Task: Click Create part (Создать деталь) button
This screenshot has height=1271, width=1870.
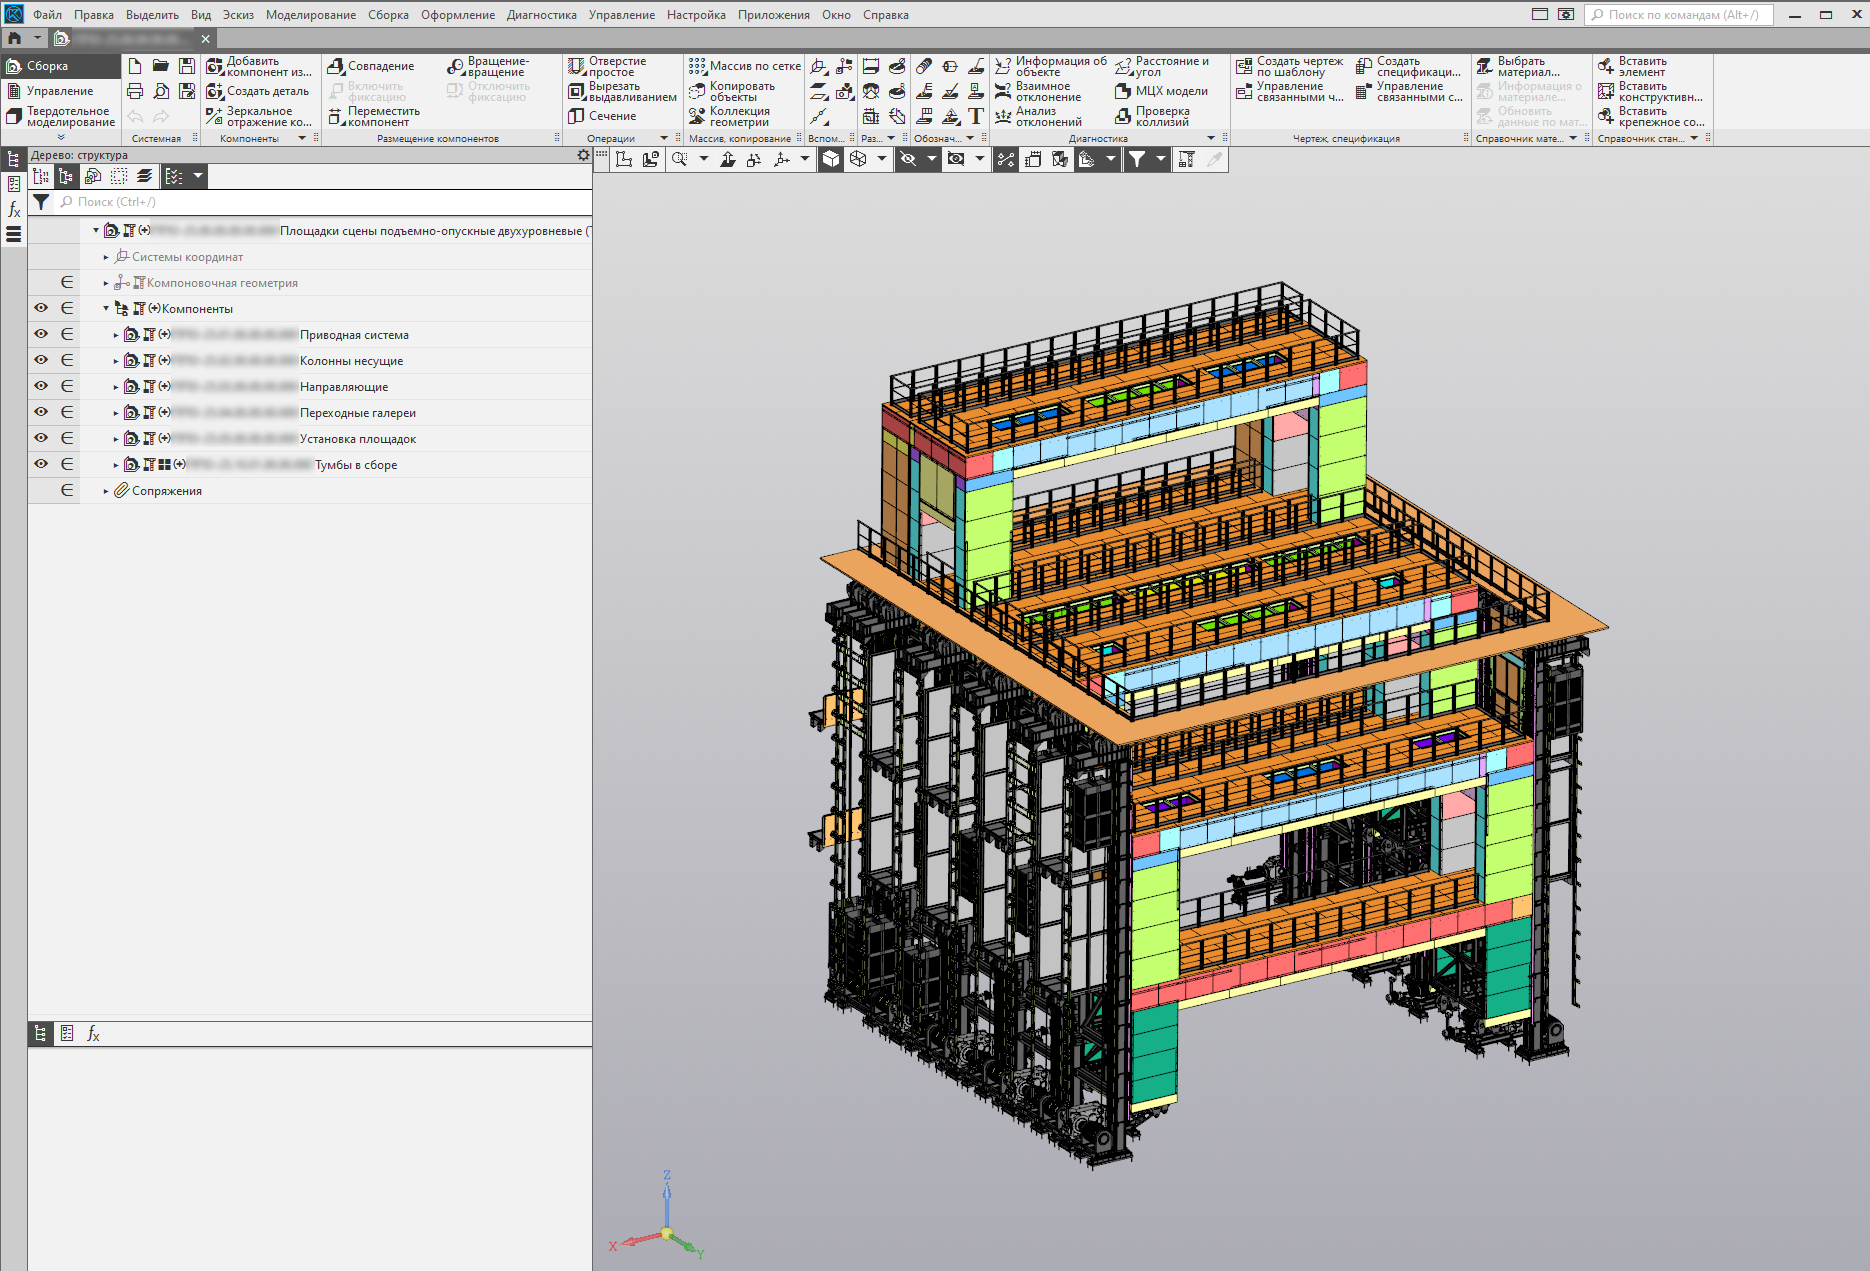Action: click(x=259, y=91)
